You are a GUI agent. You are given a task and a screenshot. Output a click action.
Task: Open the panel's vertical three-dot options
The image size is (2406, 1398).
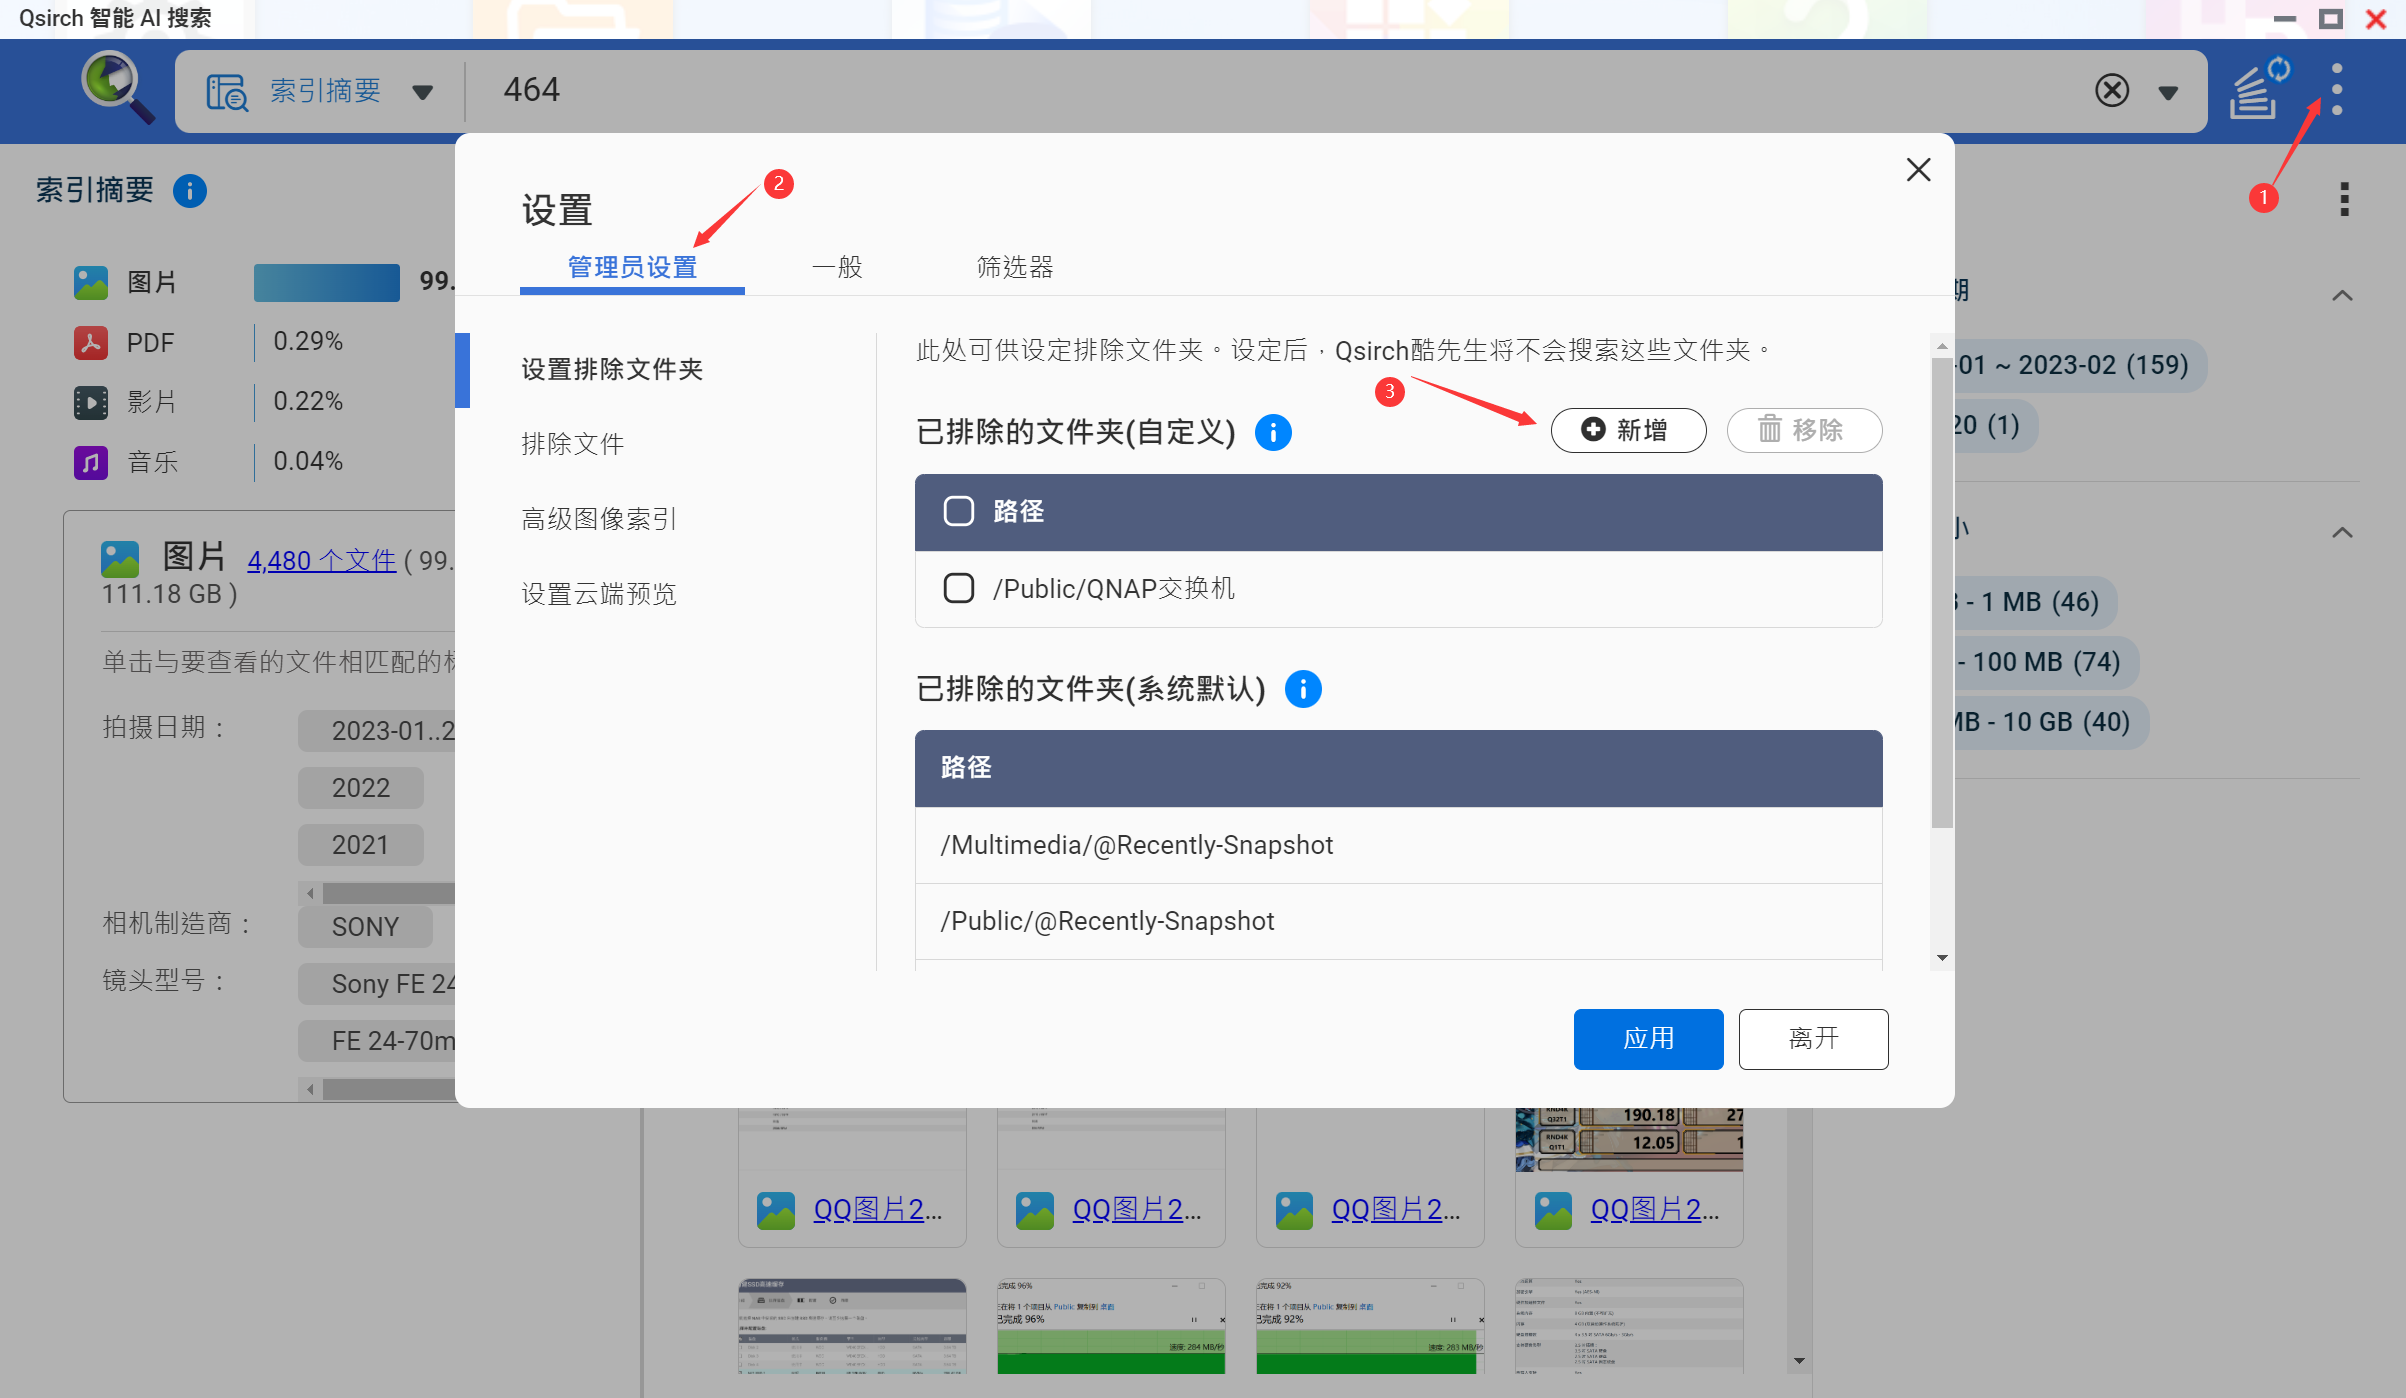[2344, 199]
